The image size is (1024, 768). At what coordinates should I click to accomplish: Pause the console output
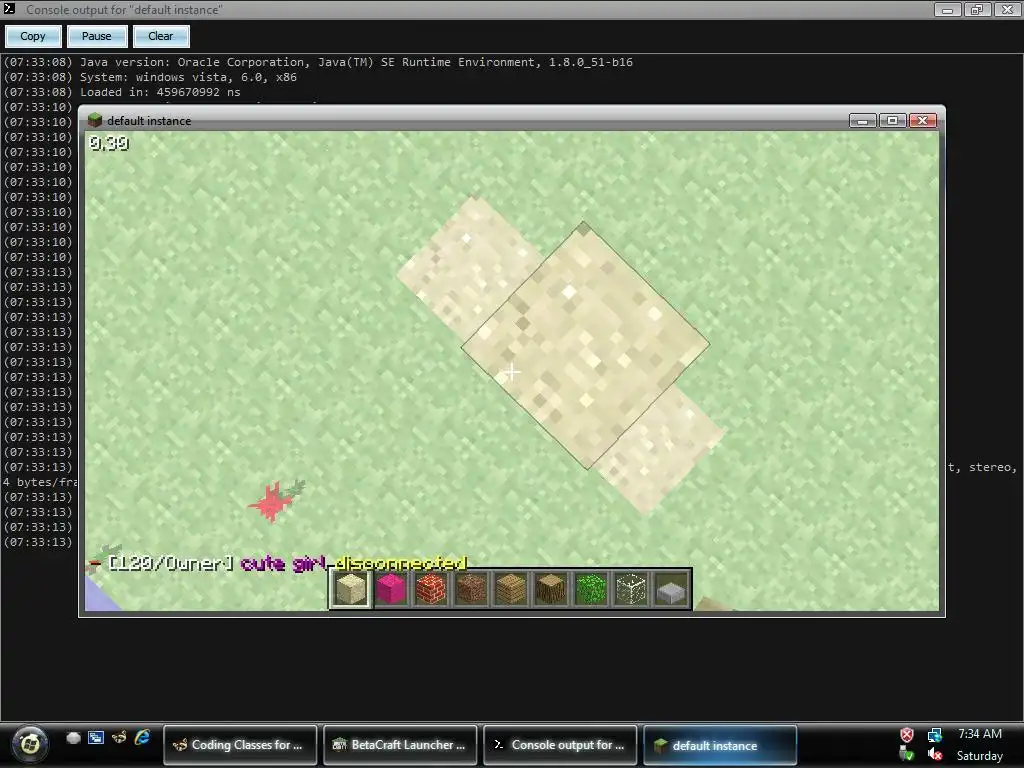[96, 36]
